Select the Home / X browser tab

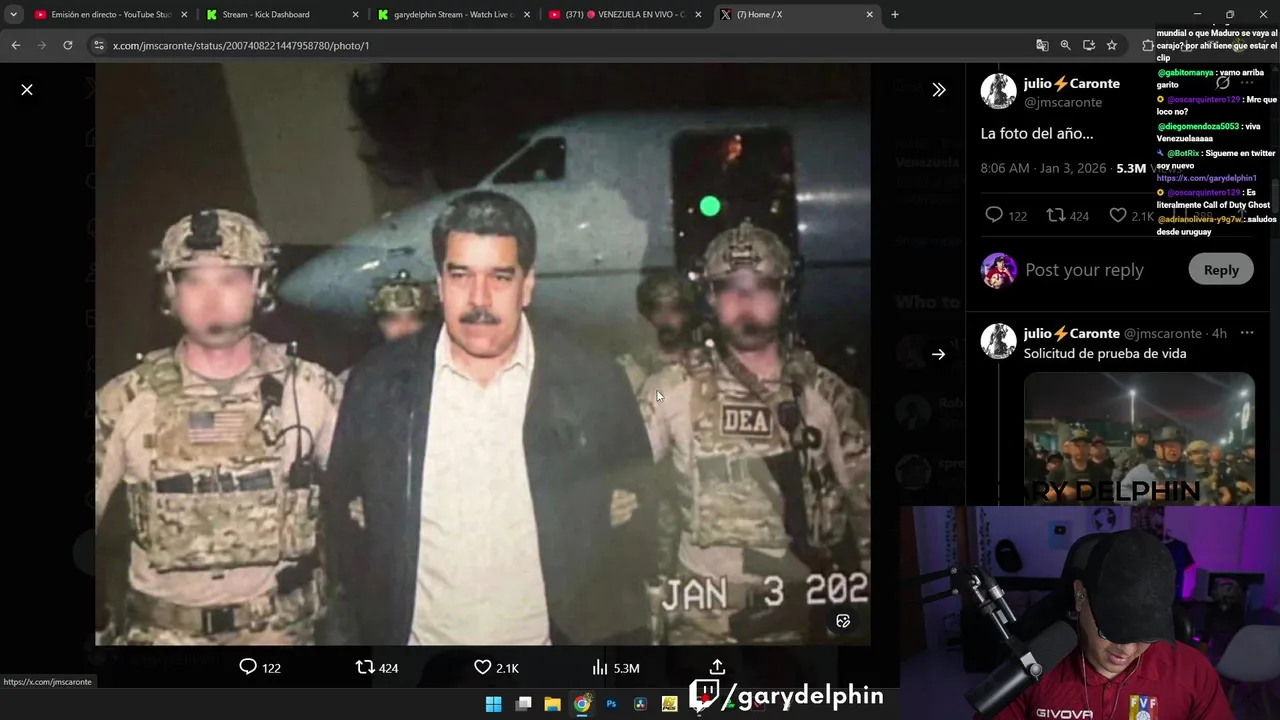tap(797, 14)
